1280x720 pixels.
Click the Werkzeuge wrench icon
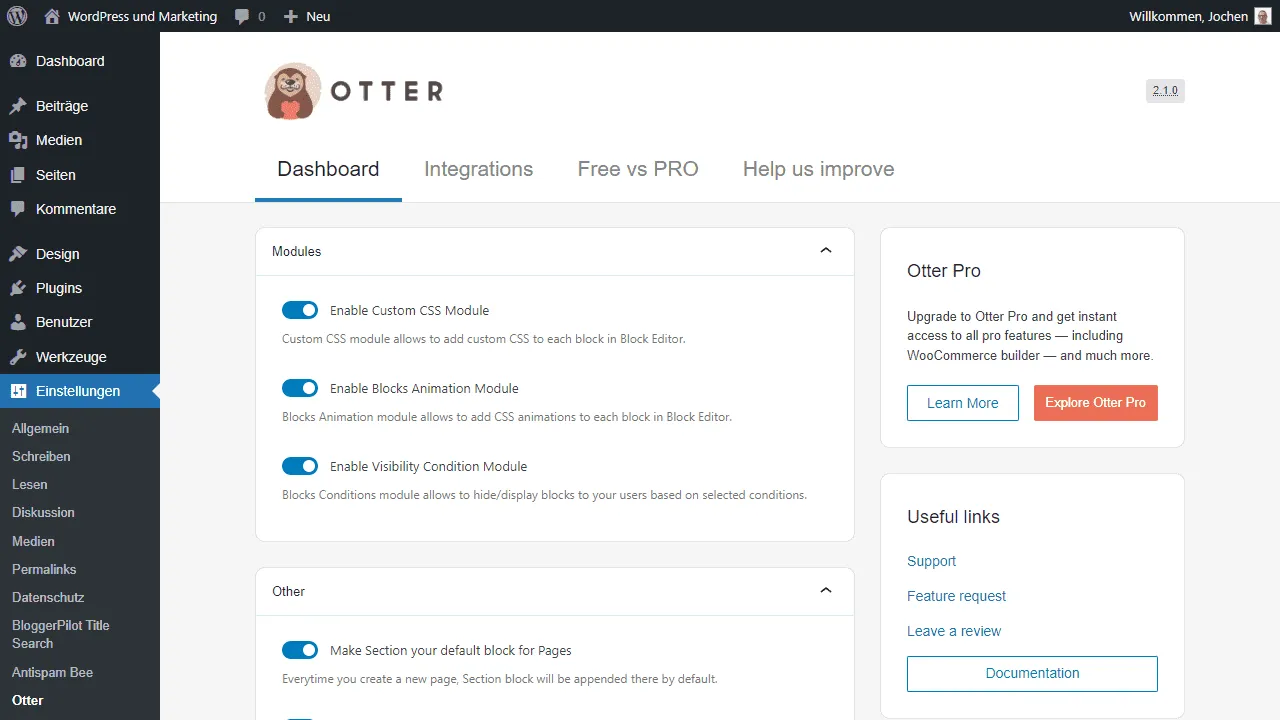(x=18, y=357)
